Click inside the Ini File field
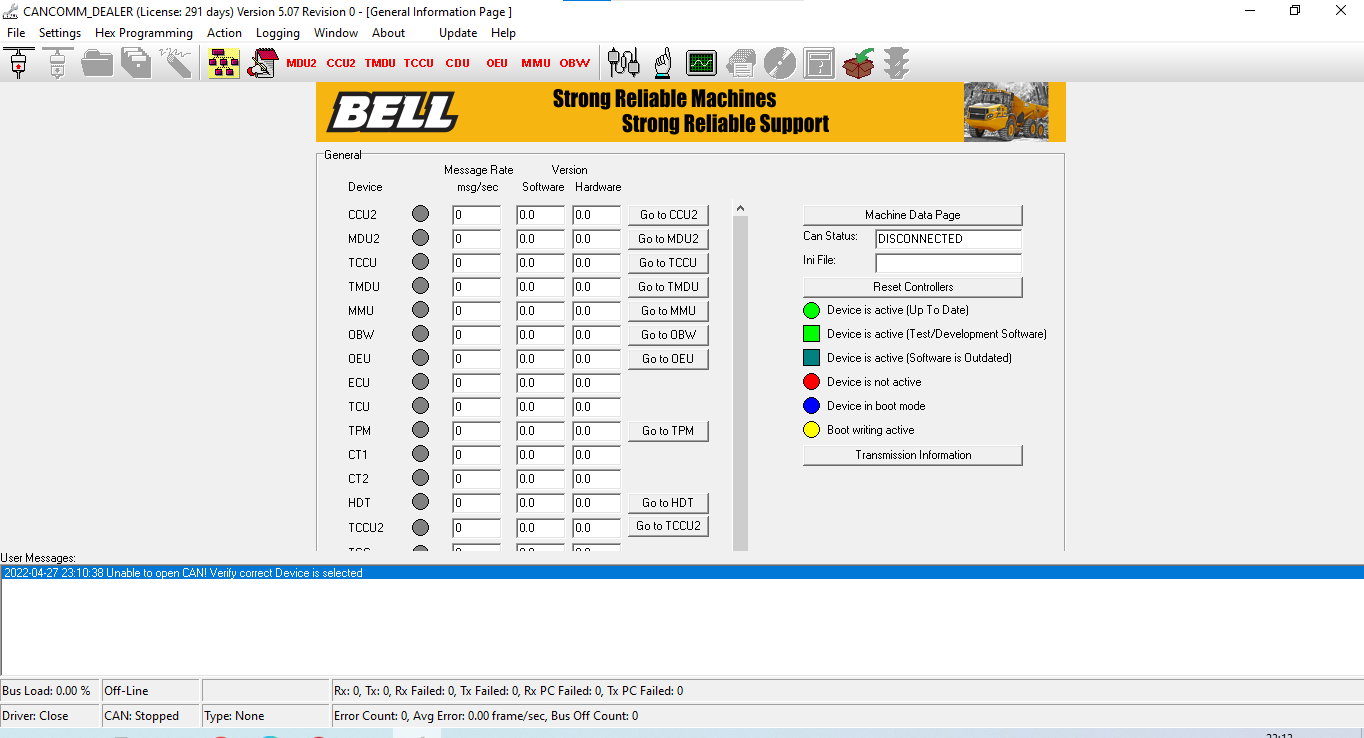 (947, 262)
